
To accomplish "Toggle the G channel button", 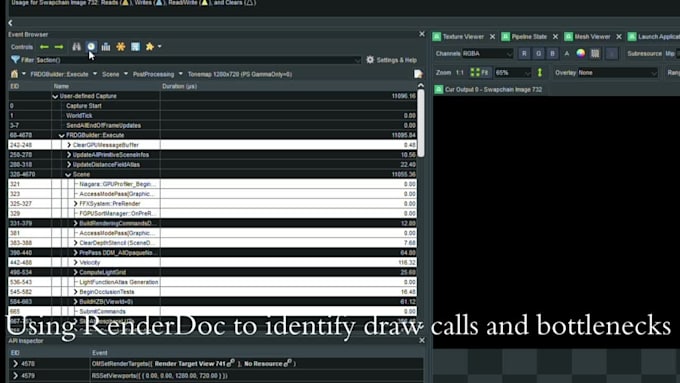I will click(x=538, y=53).
